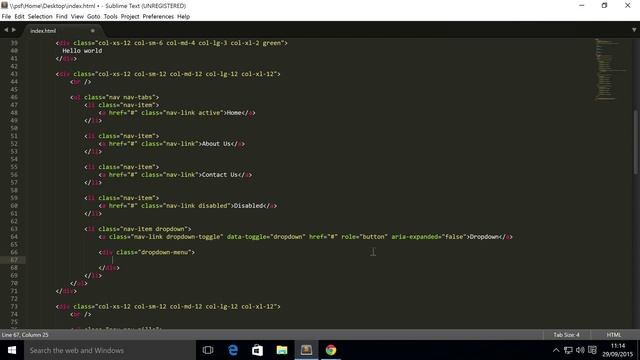Screen dimensions: 640x360
Task: Click the Line 67, Column 25 status text
Action: (25, 335)
